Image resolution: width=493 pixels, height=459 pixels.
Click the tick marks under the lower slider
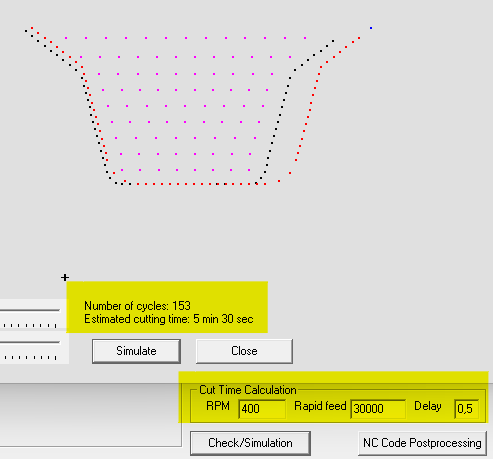tap(29, 357)
